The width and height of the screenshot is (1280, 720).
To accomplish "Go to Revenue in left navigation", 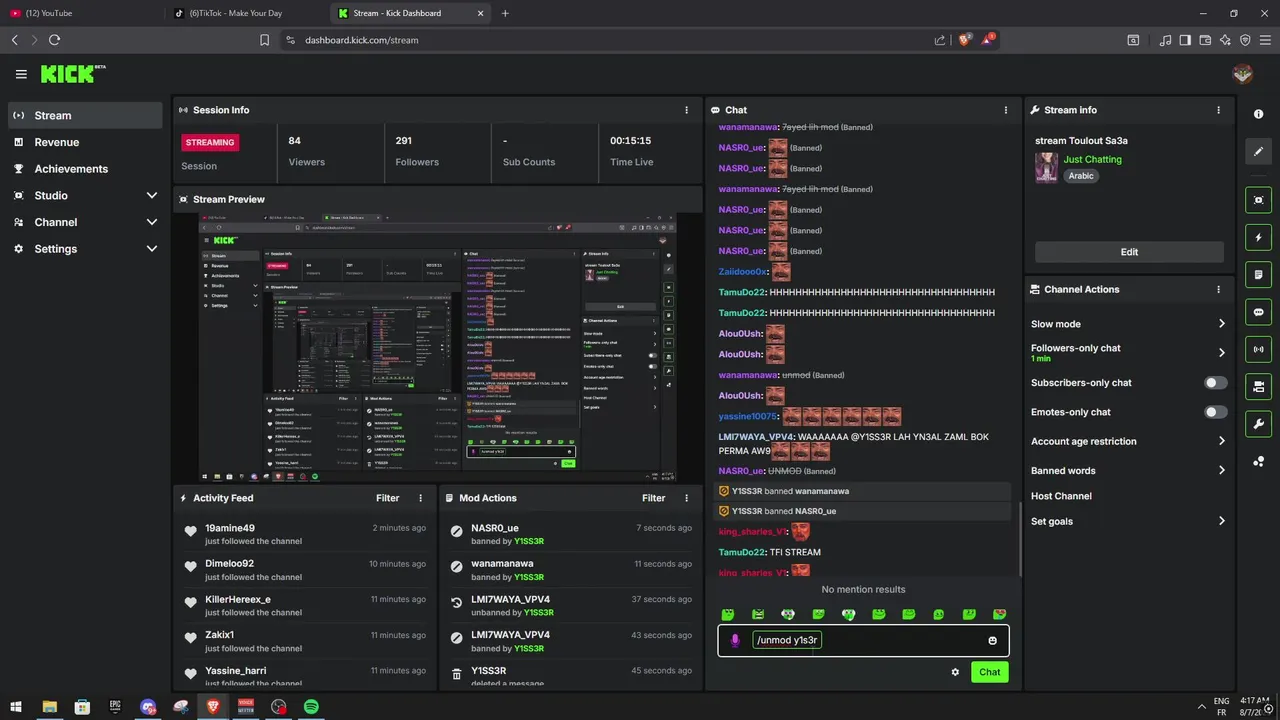I will point(85,142).
